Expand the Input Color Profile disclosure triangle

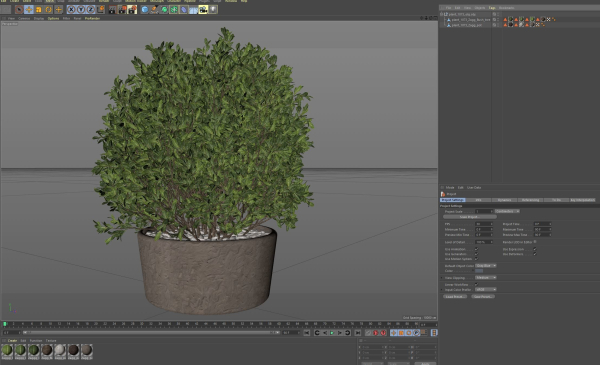click(x=442, y=290)
